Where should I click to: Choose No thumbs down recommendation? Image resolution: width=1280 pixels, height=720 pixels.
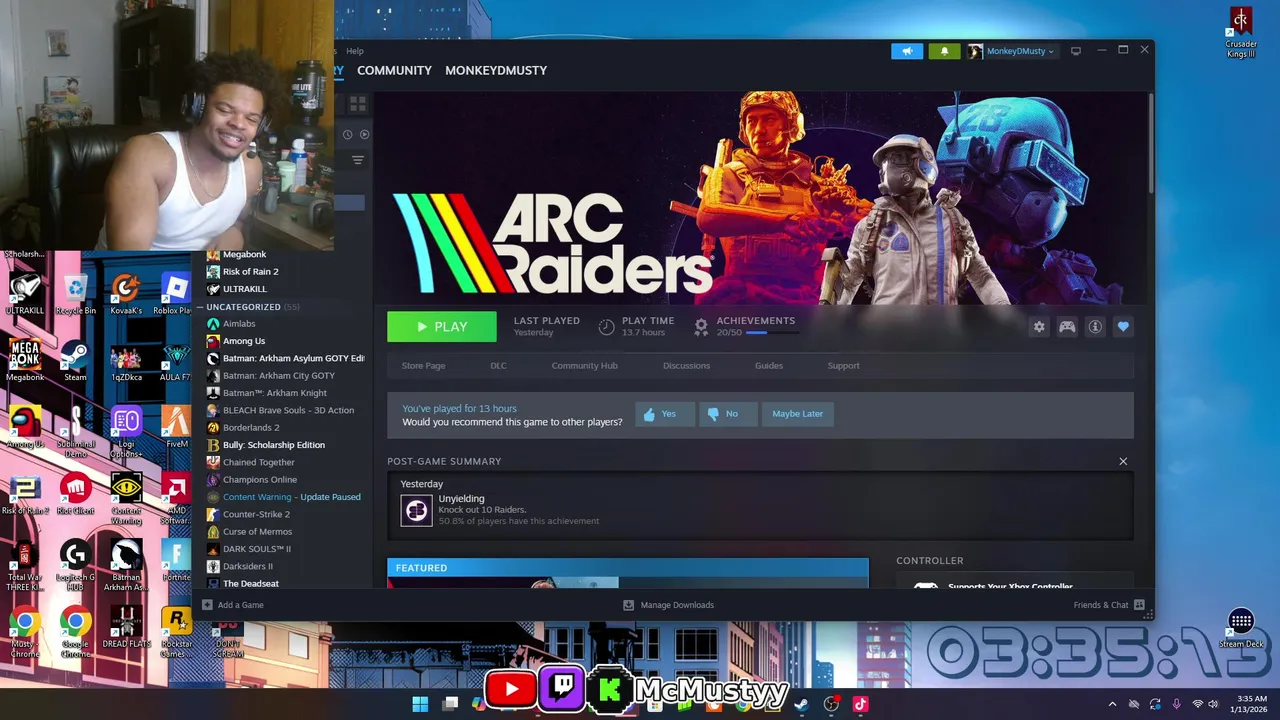727,414
